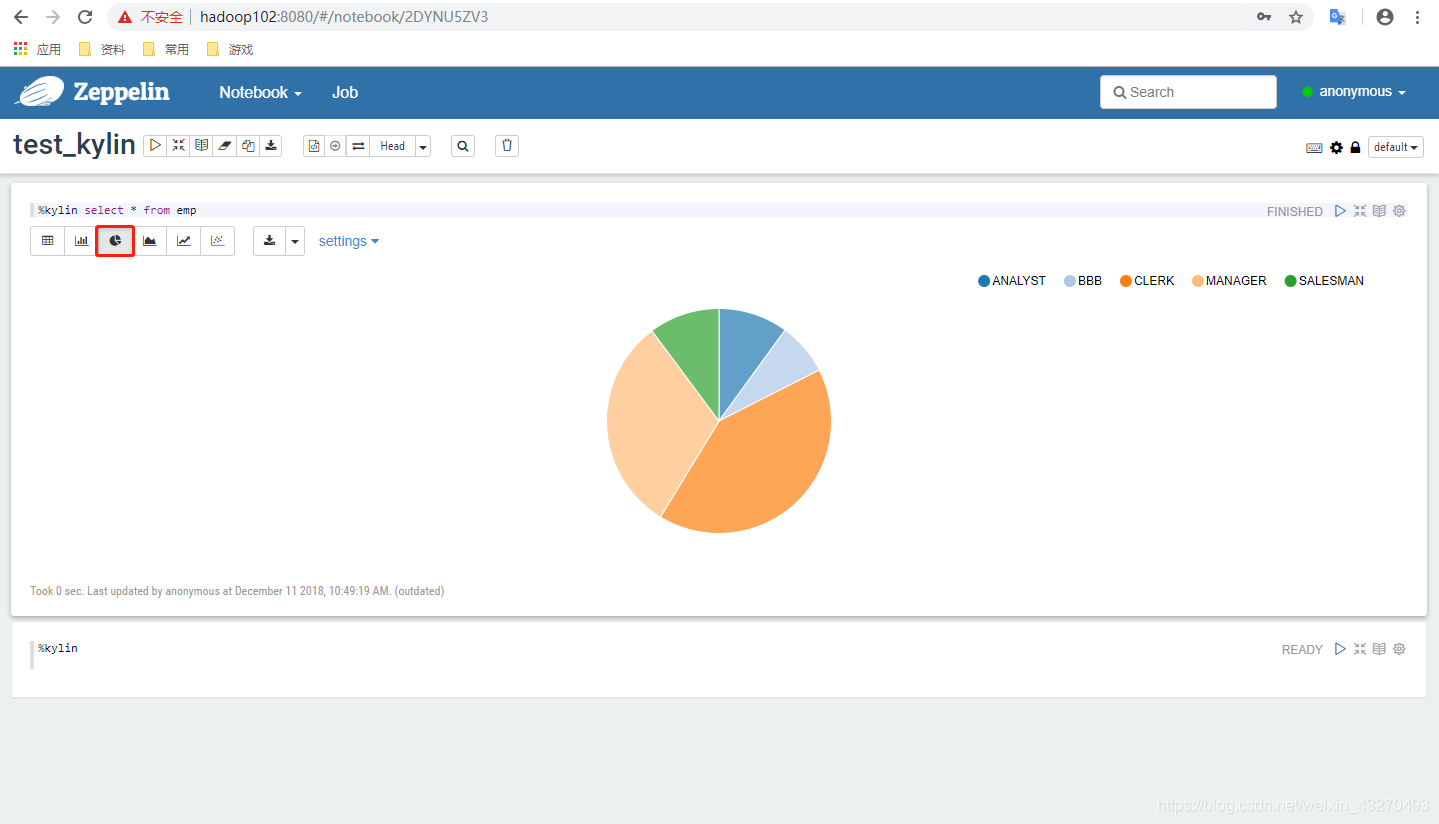Switch result to table view

coord(47,241)
